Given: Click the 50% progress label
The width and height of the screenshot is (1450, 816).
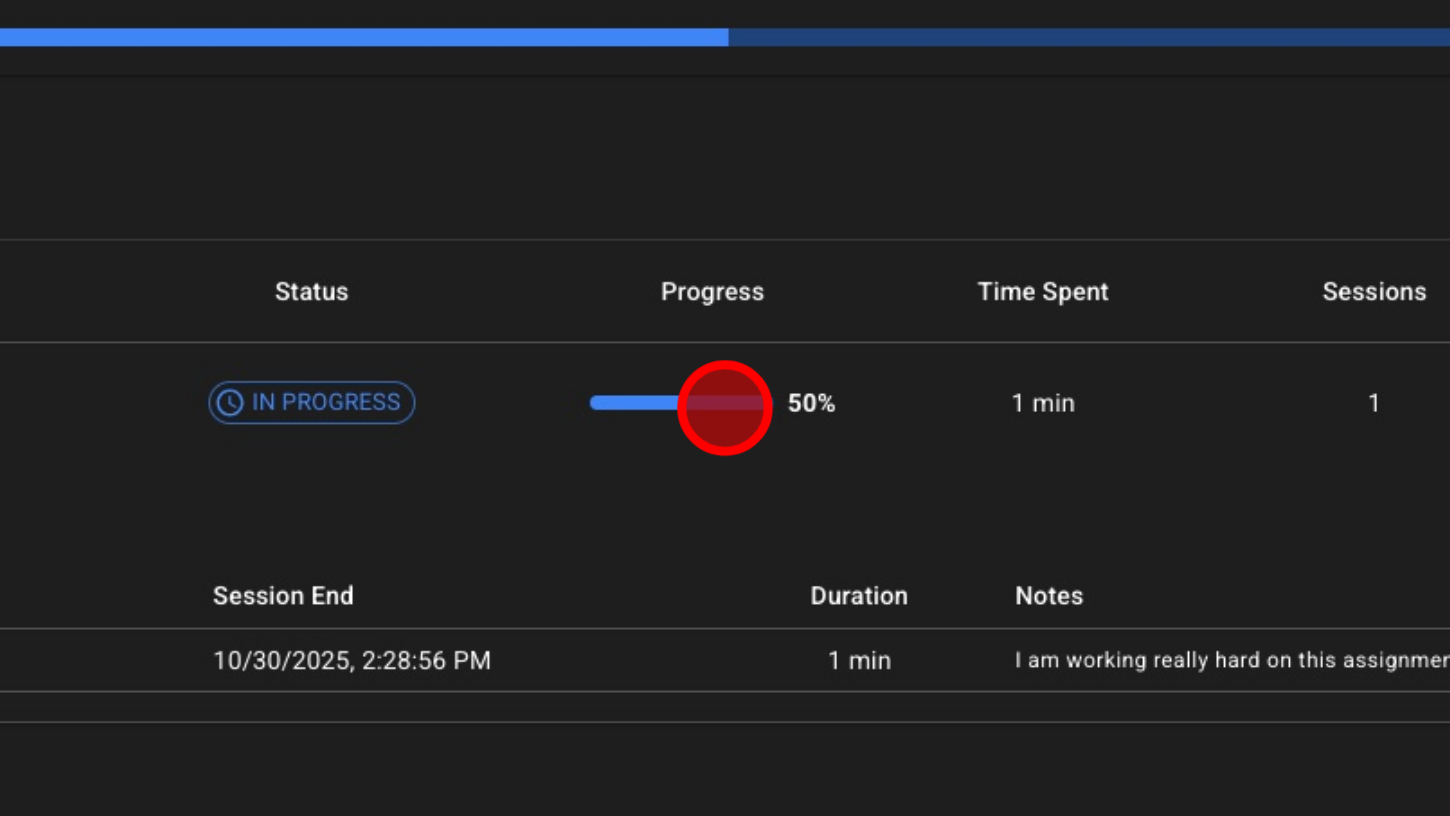Looking at the screenshot, I should 811,403.
